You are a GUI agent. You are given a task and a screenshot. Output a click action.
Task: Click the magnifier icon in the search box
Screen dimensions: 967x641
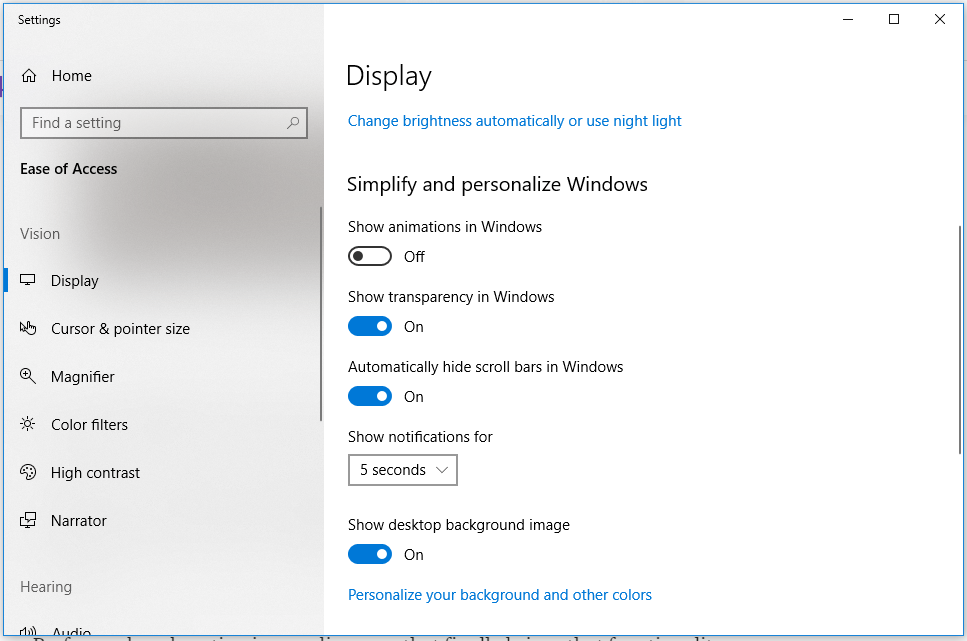291,122
